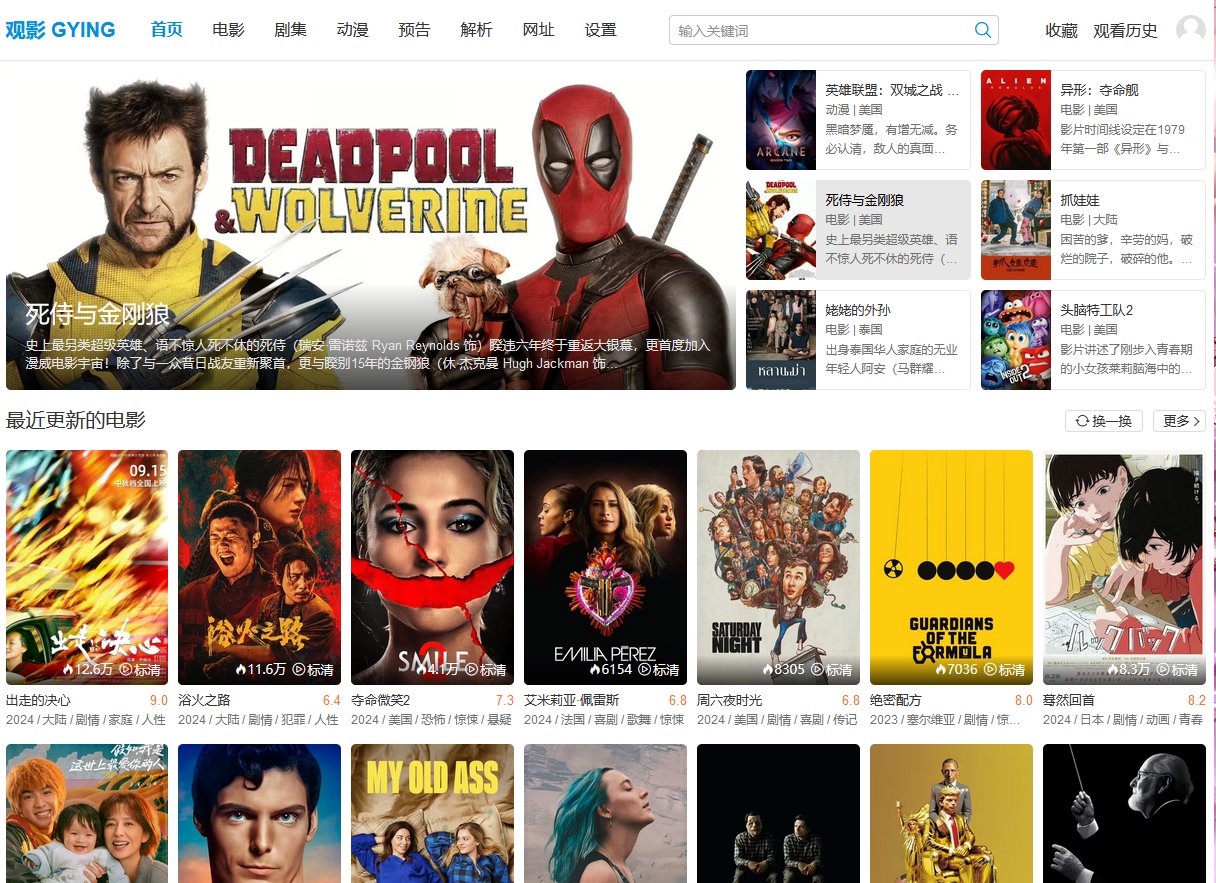Click the flame icon on 出走的决心 poster
The width and height of the screenshot is (1216, 883).
[69, 669]
